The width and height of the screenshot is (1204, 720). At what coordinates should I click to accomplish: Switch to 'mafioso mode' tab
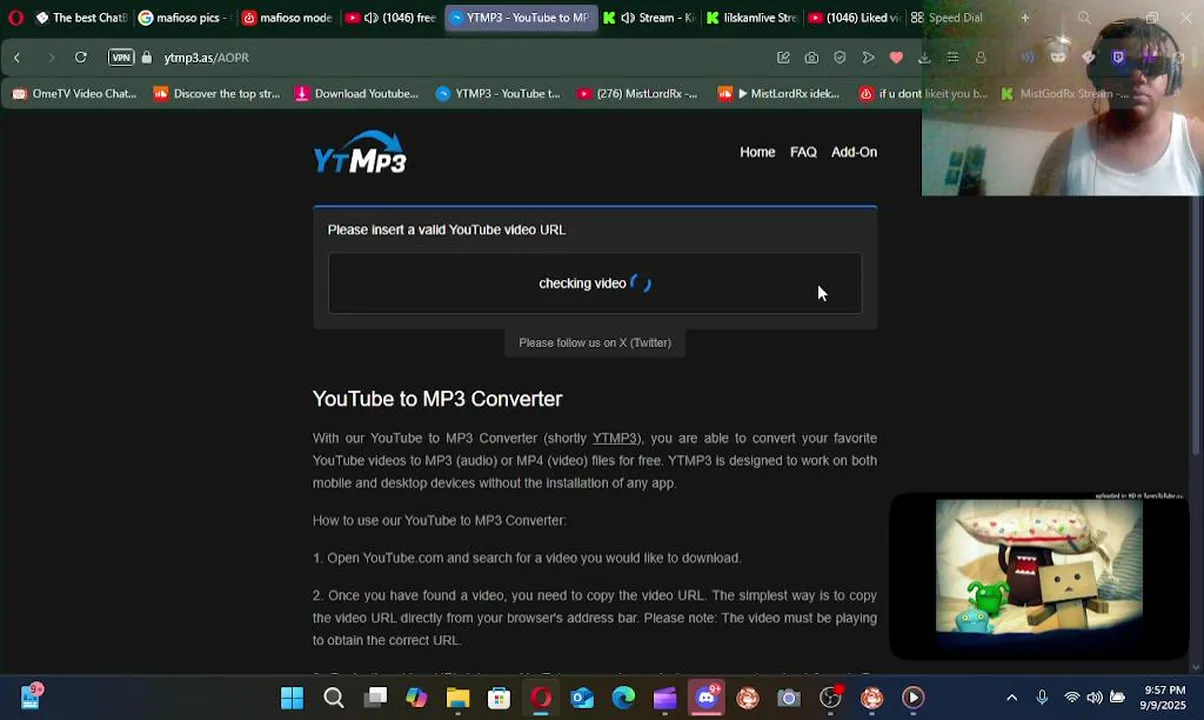(287, 18)
